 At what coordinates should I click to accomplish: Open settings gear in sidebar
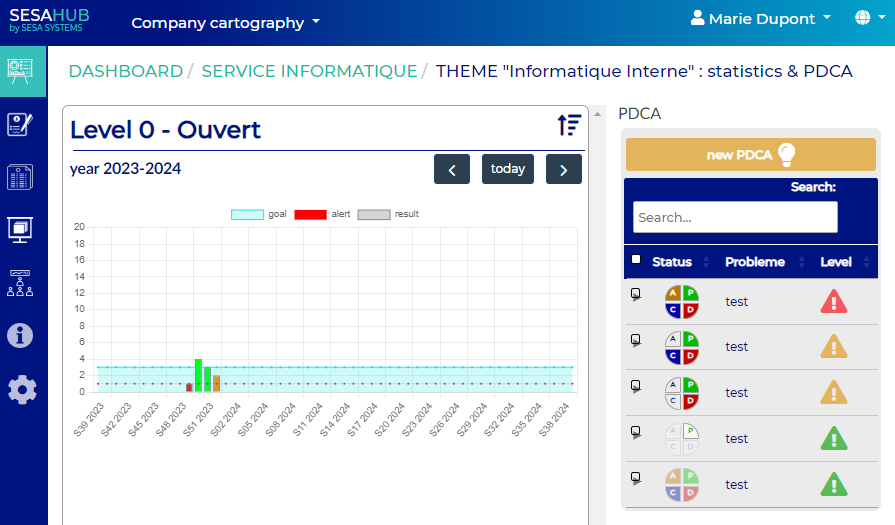click(x=22, y=388)
